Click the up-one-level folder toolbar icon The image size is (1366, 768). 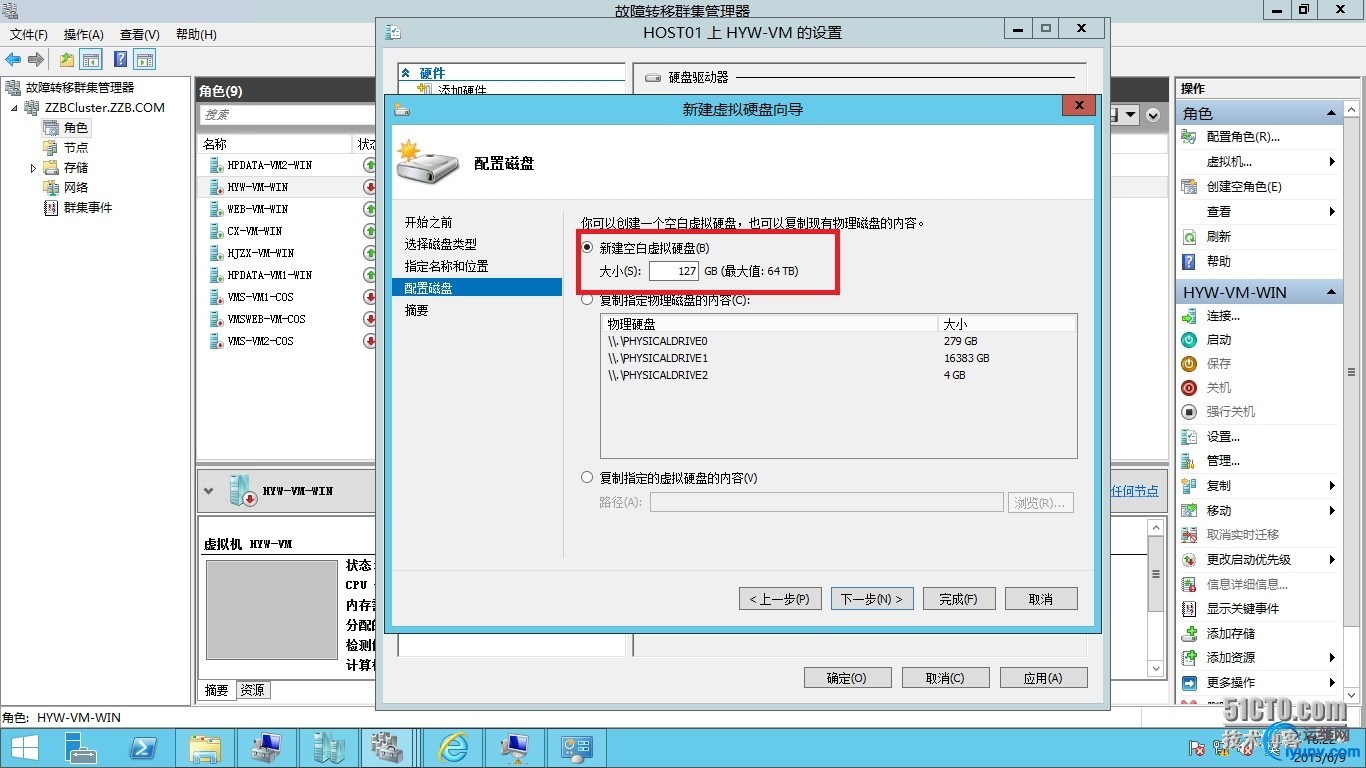coord(67,60)
